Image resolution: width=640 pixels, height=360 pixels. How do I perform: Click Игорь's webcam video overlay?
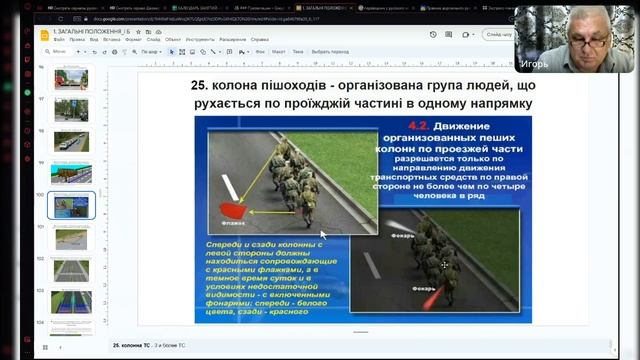(574, 39)
